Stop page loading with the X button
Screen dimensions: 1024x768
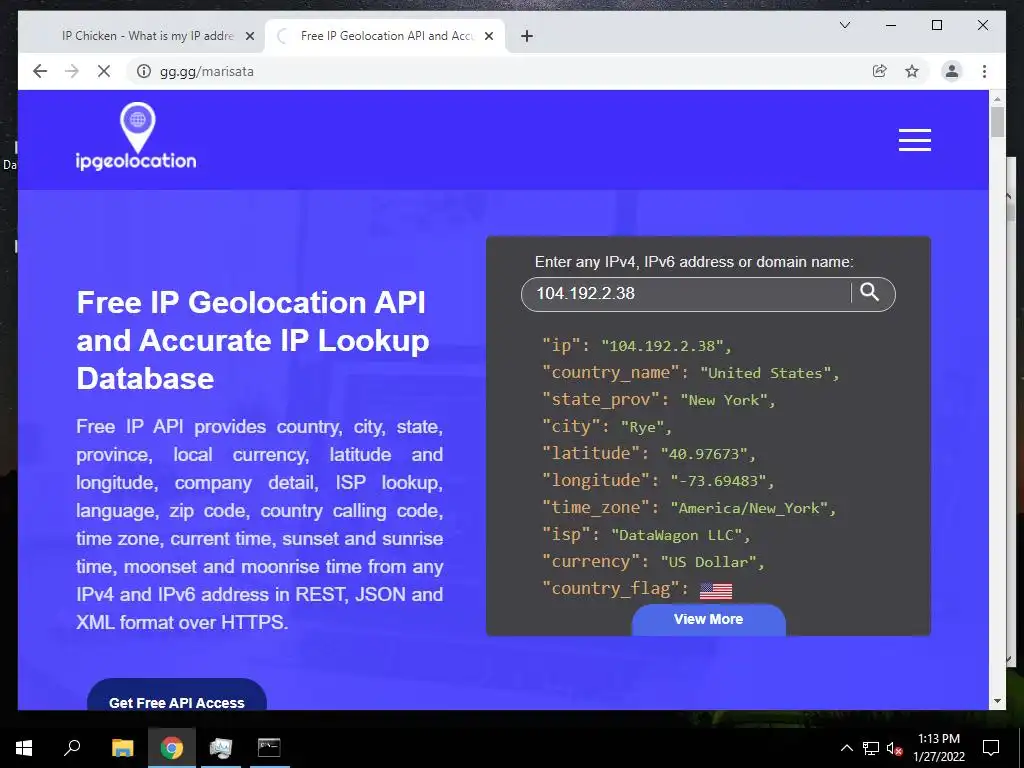104,71
